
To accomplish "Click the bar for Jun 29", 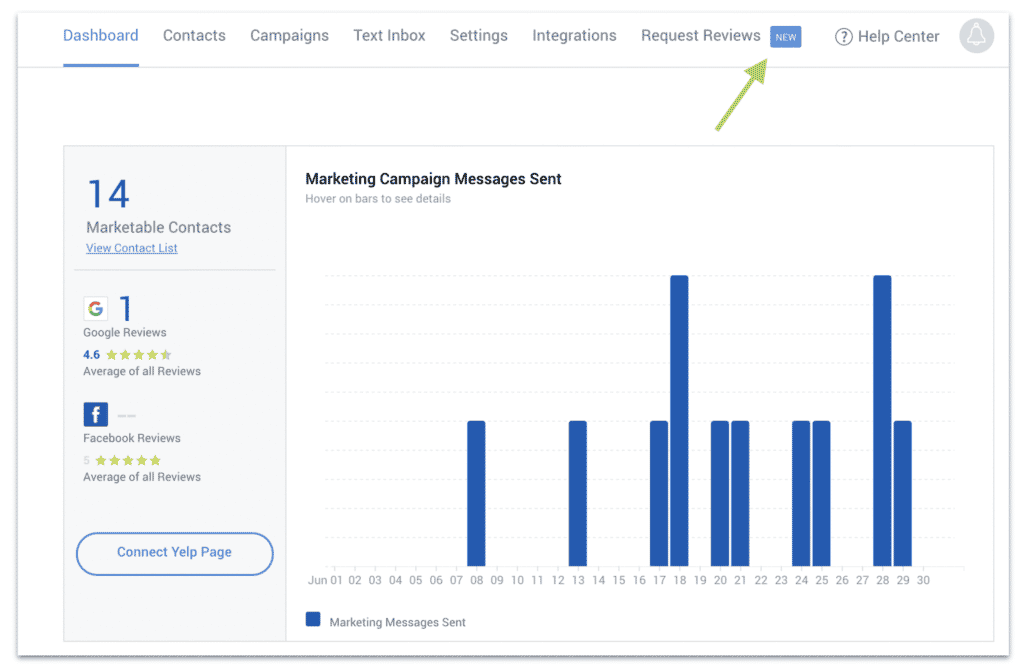I will 903,493.
